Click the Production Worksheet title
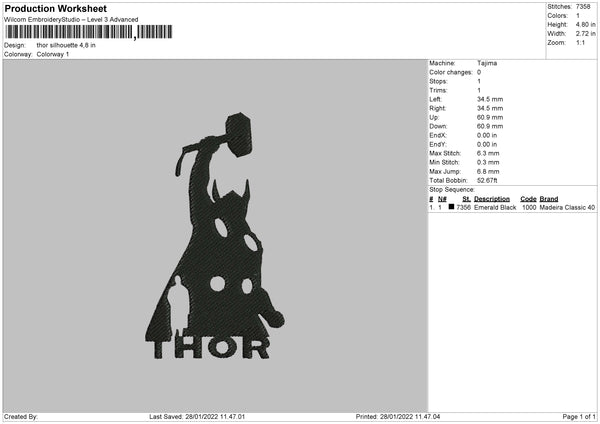This screenshot has height=424, width=600. click(x=55, y=8)
